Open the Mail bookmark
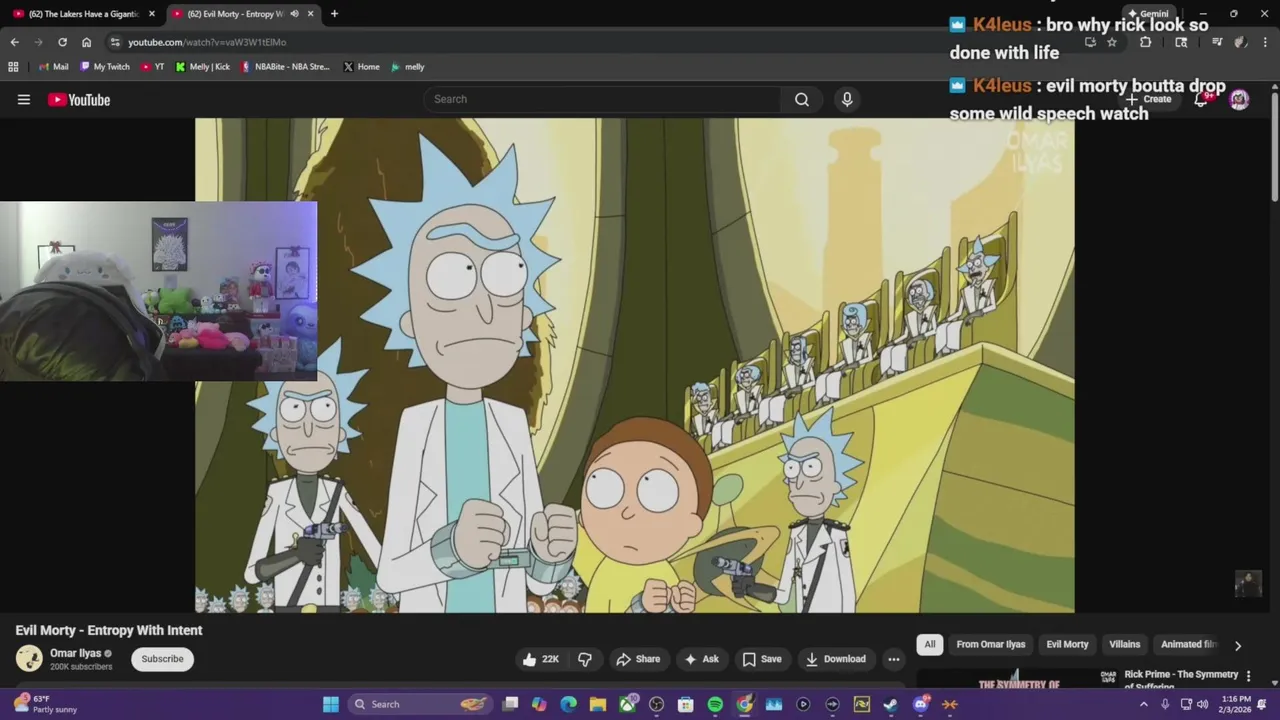 click(x=54, y=67)
